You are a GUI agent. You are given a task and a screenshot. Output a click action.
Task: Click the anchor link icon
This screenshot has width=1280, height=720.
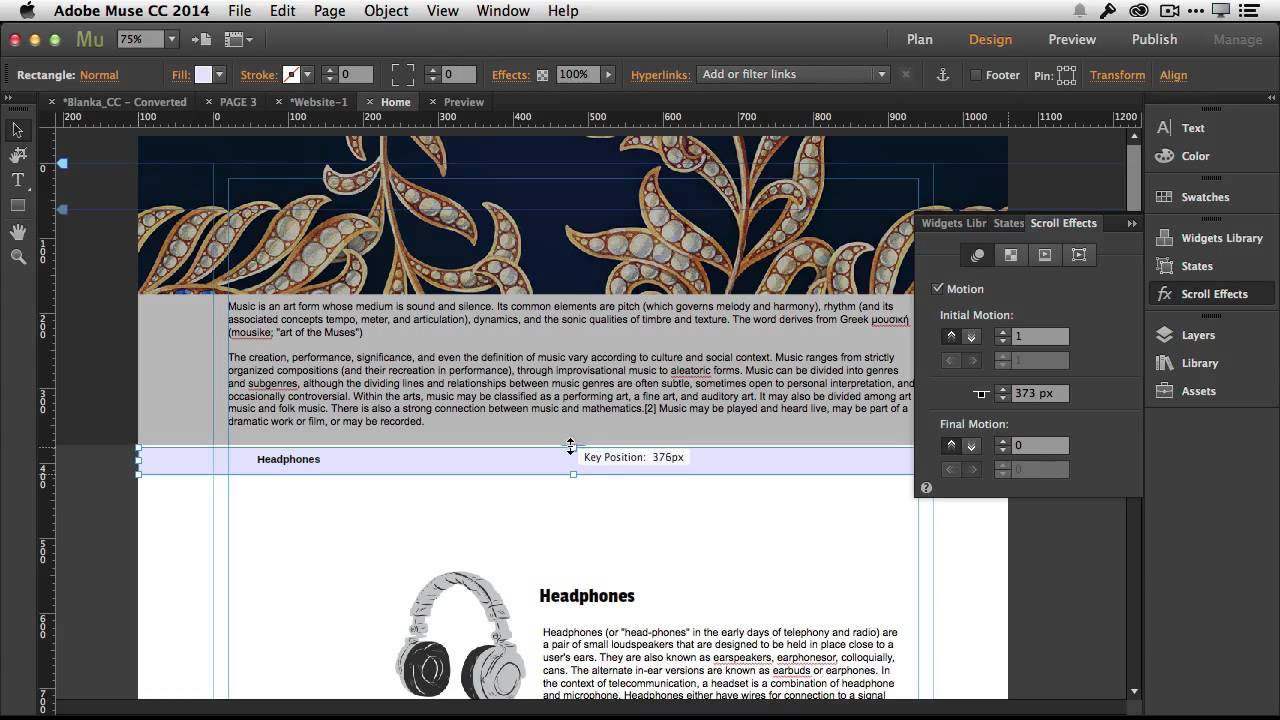pyautogui.click(x=941, y=75)
